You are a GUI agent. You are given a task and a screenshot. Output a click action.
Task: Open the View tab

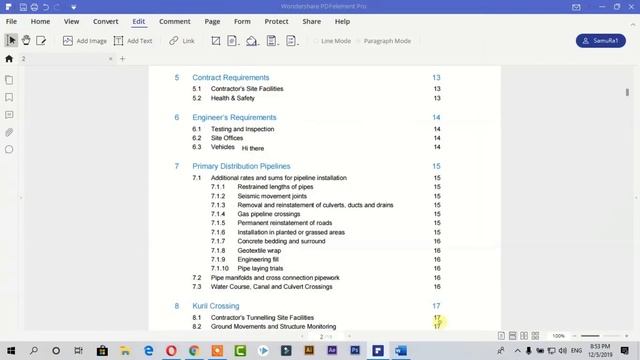click(71, 22)
